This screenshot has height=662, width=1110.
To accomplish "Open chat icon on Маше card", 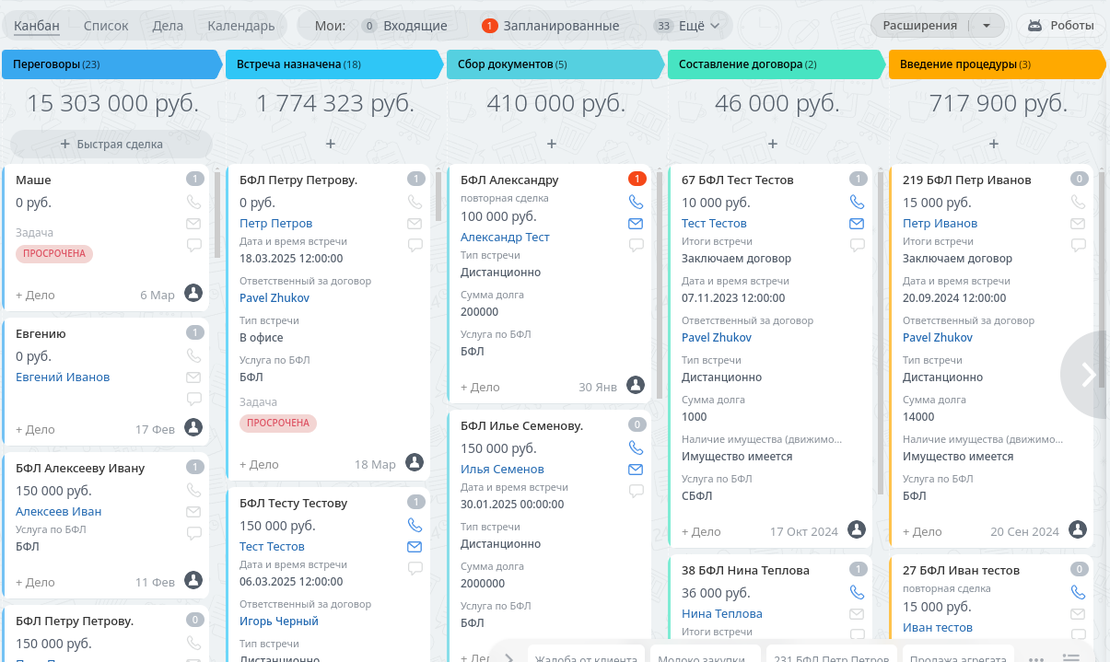I will 194,245.
